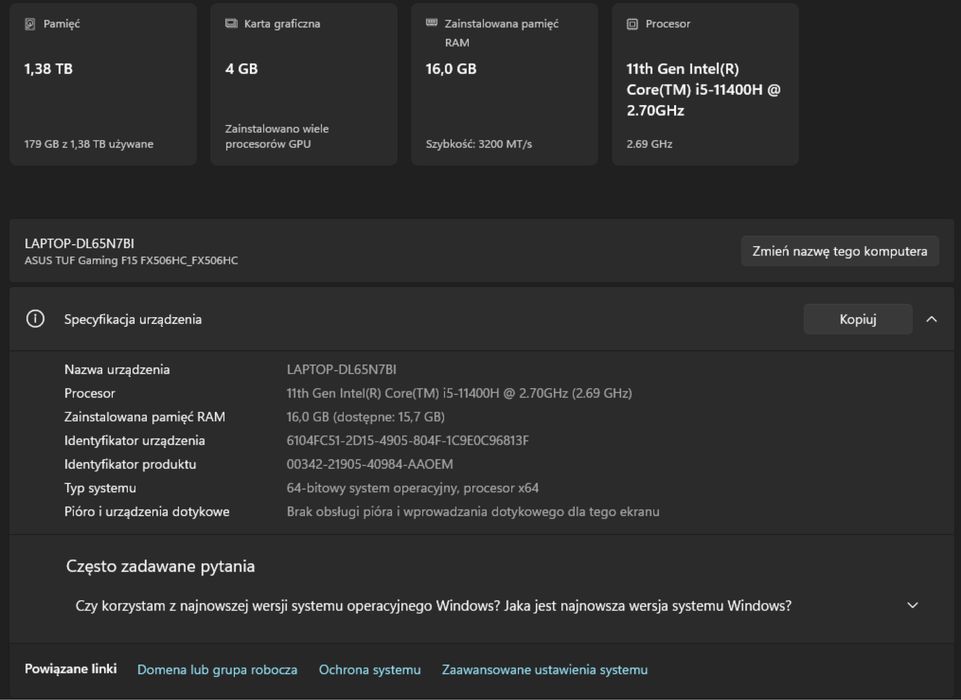The image size is (961, 700).
Task: Collapse the Specyfikacja urządzenia section chevron
Action: [932, 319]
